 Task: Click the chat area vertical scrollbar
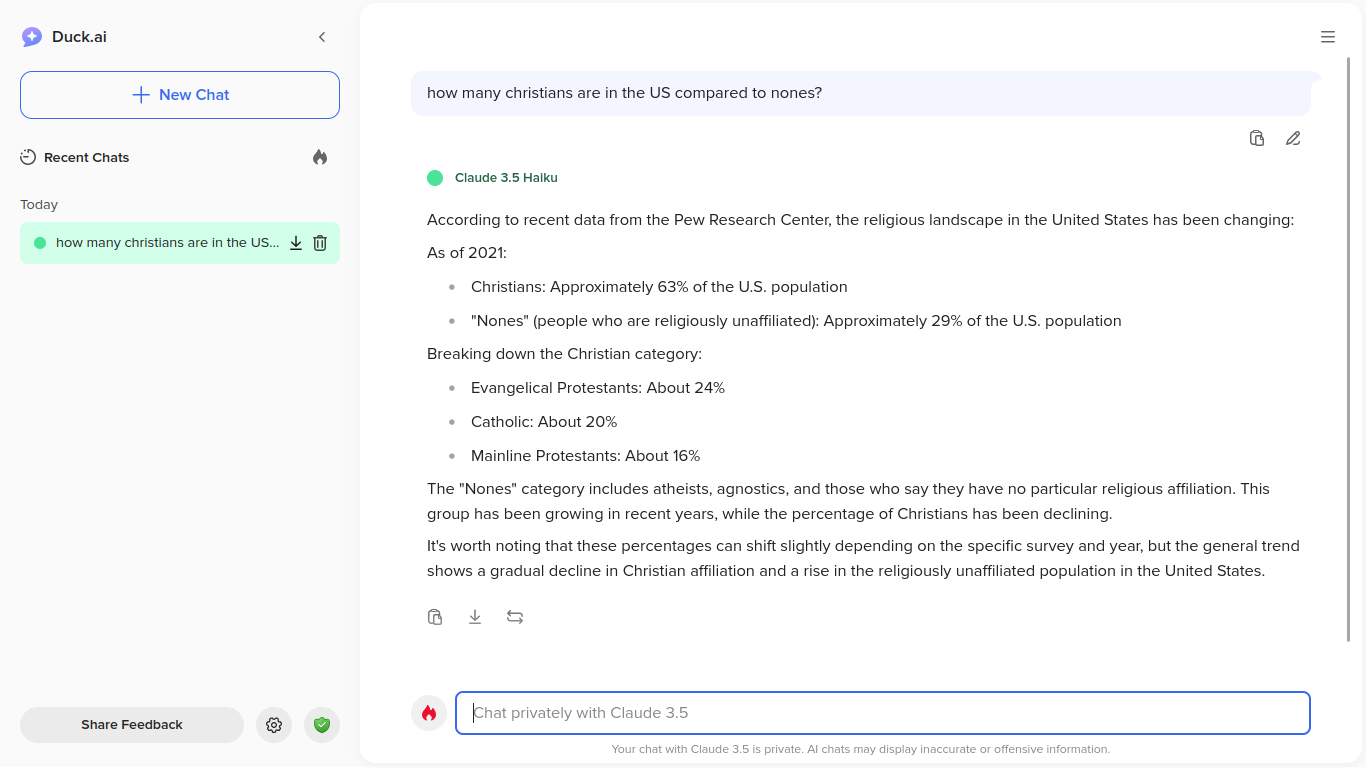click(1349, 350)
